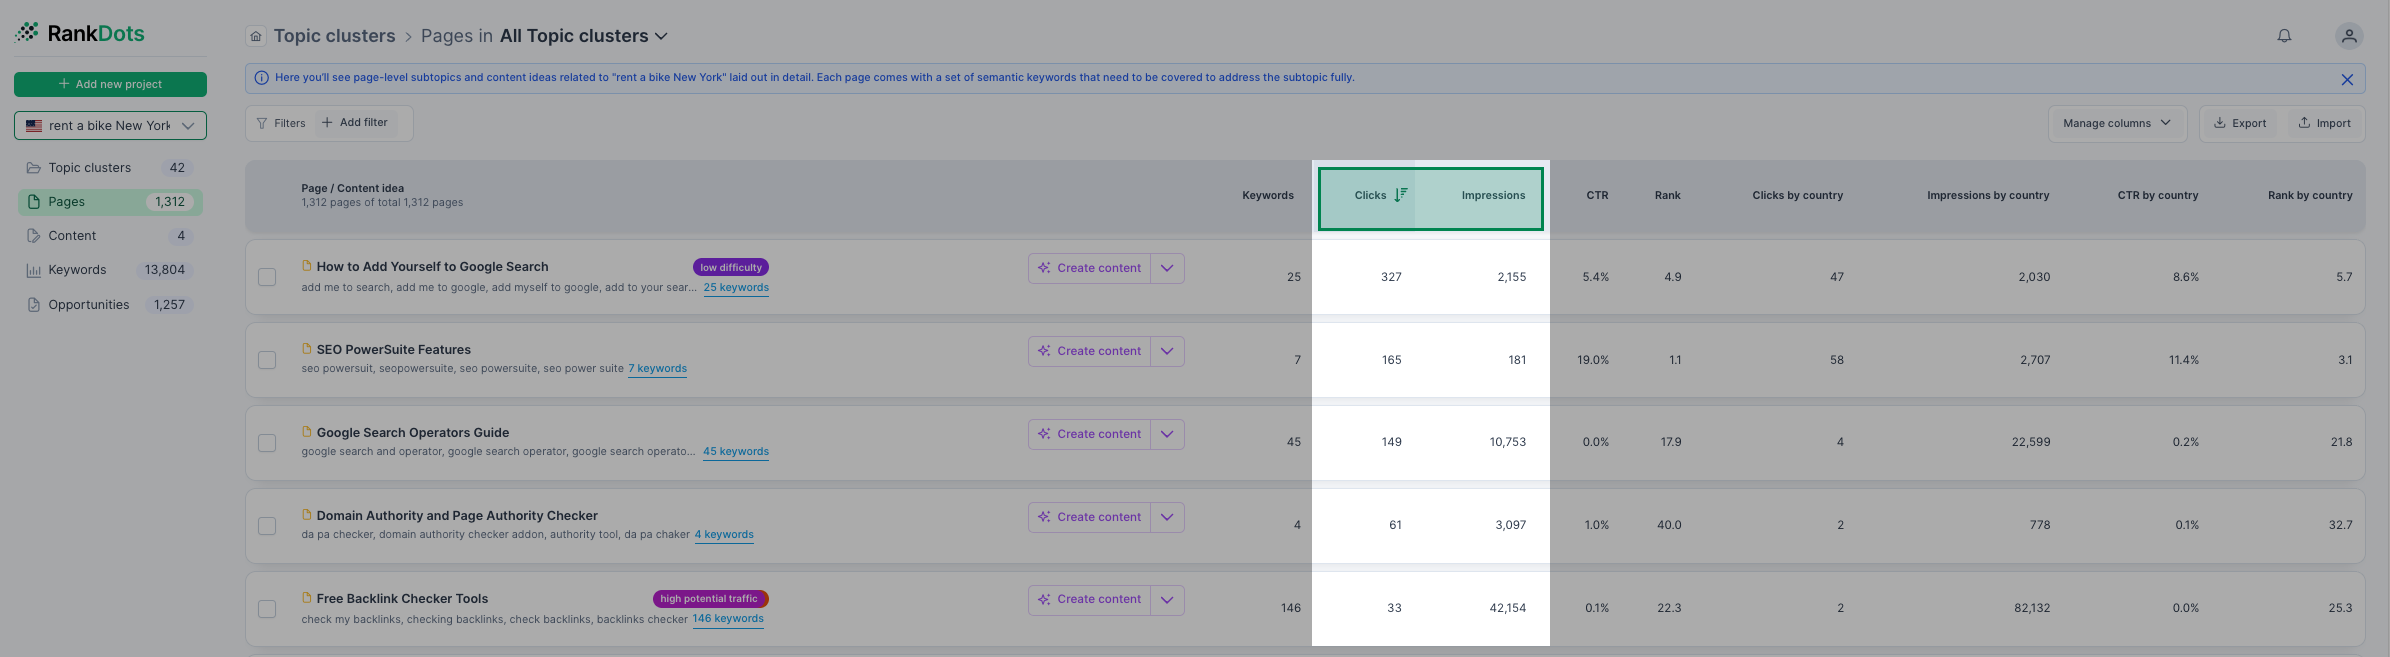The width and height of the screenshot is (2390, 657).
Task: Dismiss the blue info banner
Action: tap(2347, 79)
